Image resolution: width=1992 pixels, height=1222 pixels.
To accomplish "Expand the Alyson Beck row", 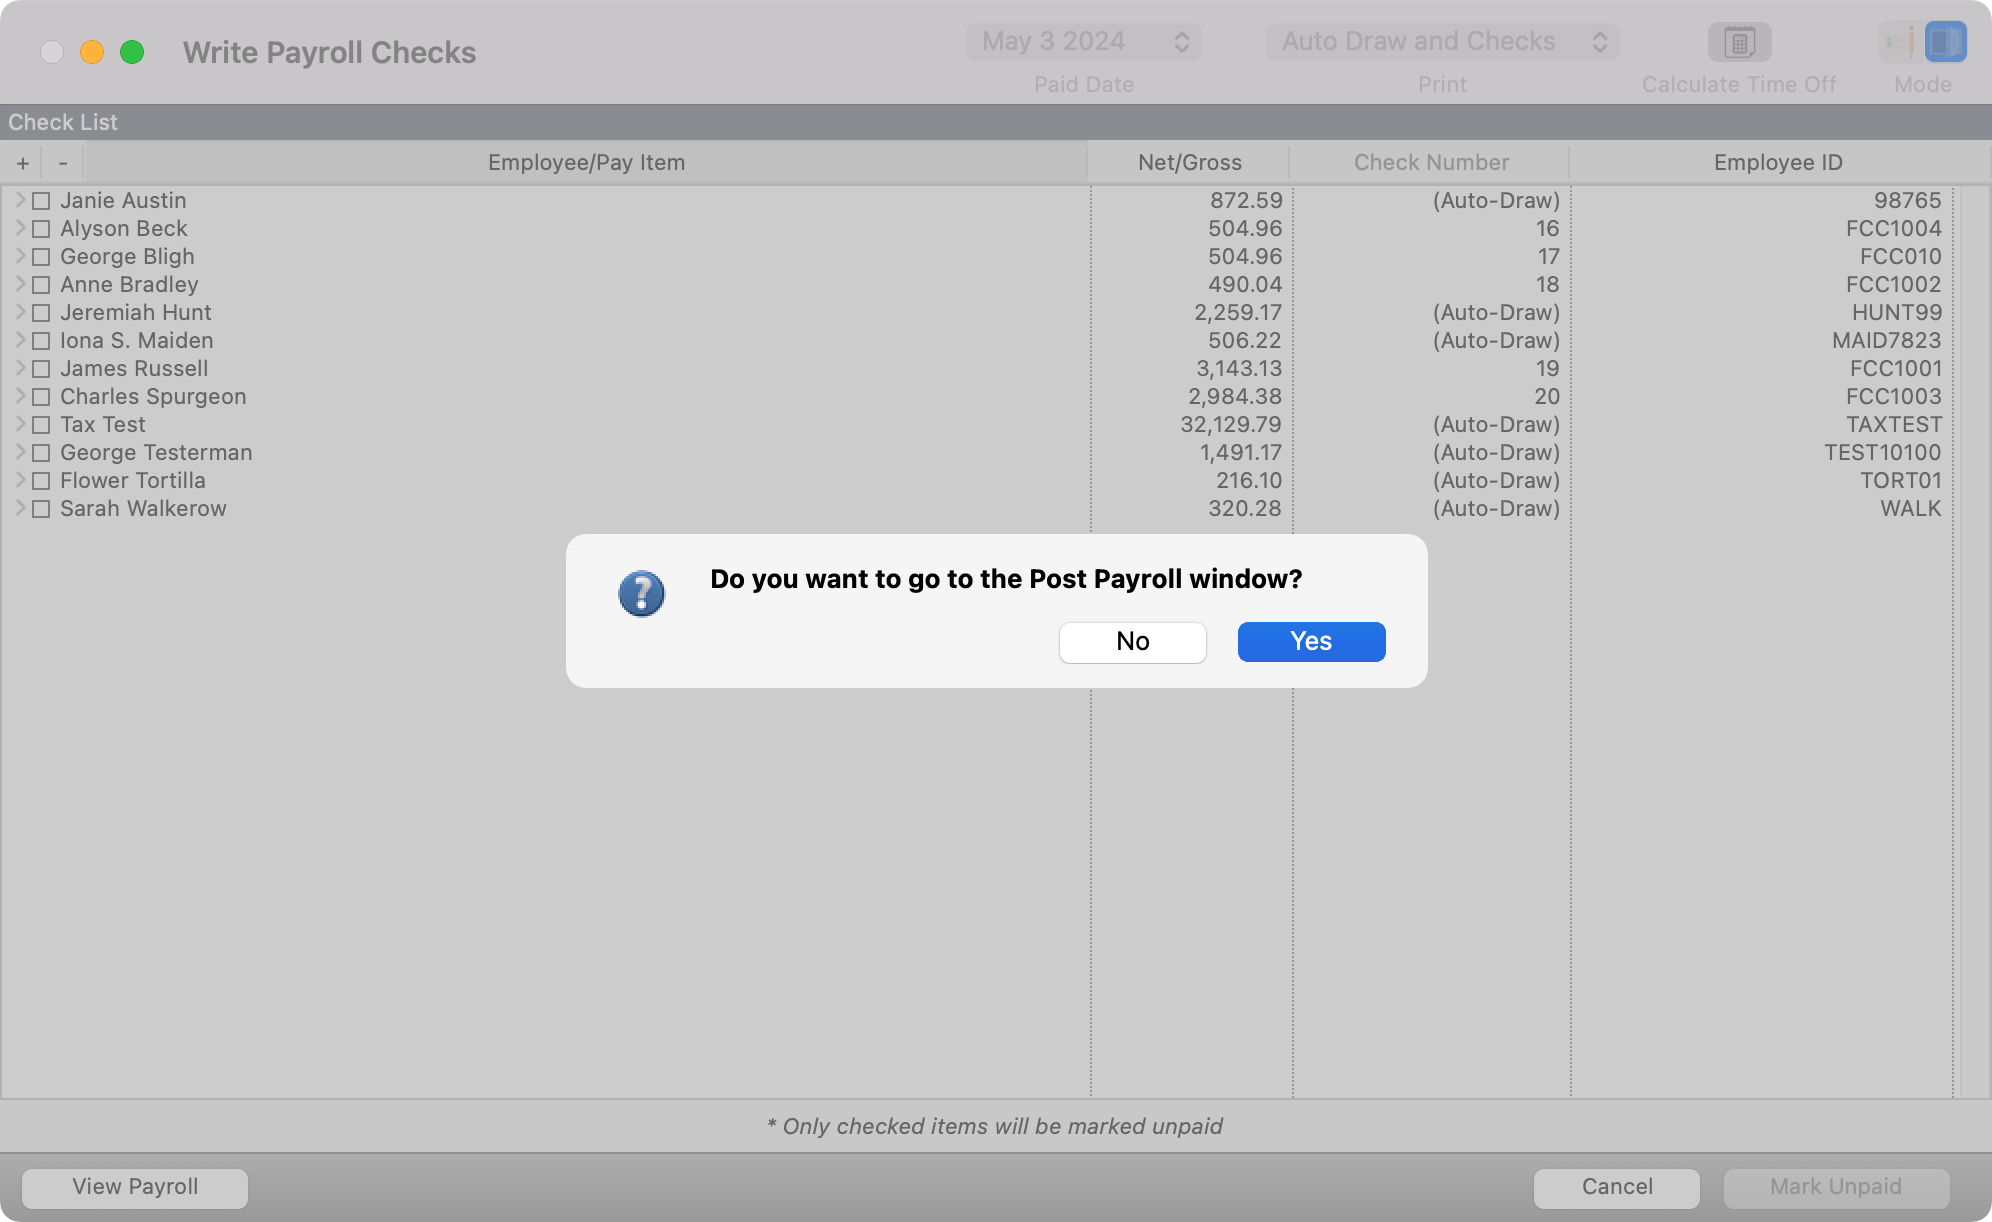I will click(20, 228).
